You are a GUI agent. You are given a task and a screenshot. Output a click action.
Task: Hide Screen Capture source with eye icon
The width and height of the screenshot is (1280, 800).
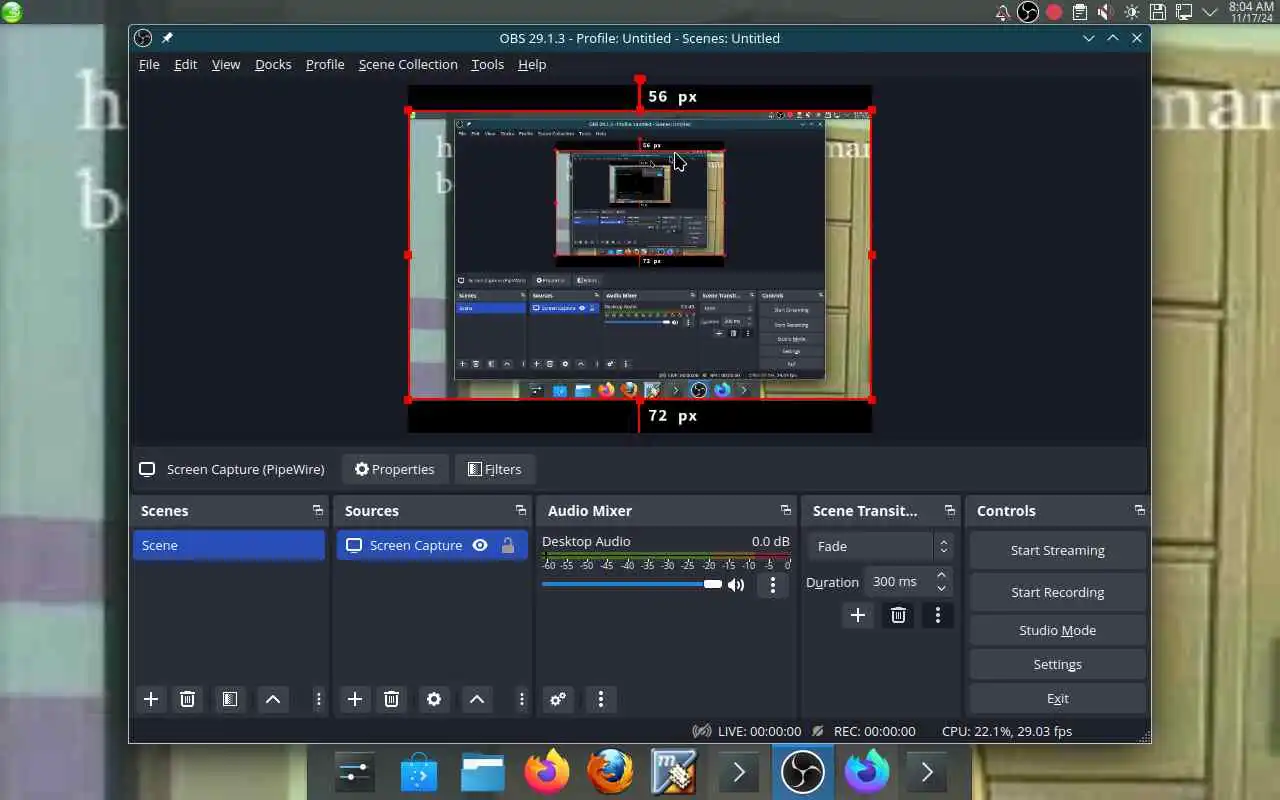480,545
